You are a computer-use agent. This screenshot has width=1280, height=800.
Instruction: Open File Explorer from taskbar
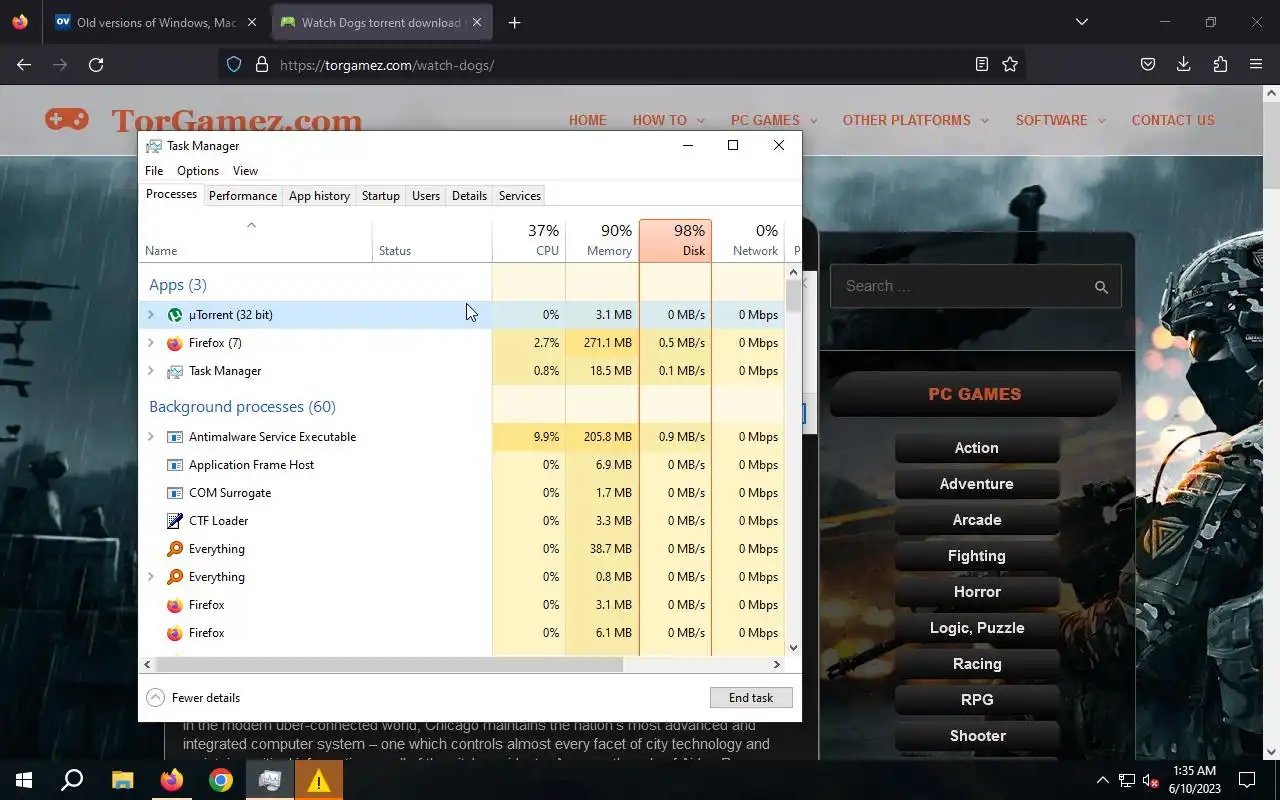click(x=122, y=780)
